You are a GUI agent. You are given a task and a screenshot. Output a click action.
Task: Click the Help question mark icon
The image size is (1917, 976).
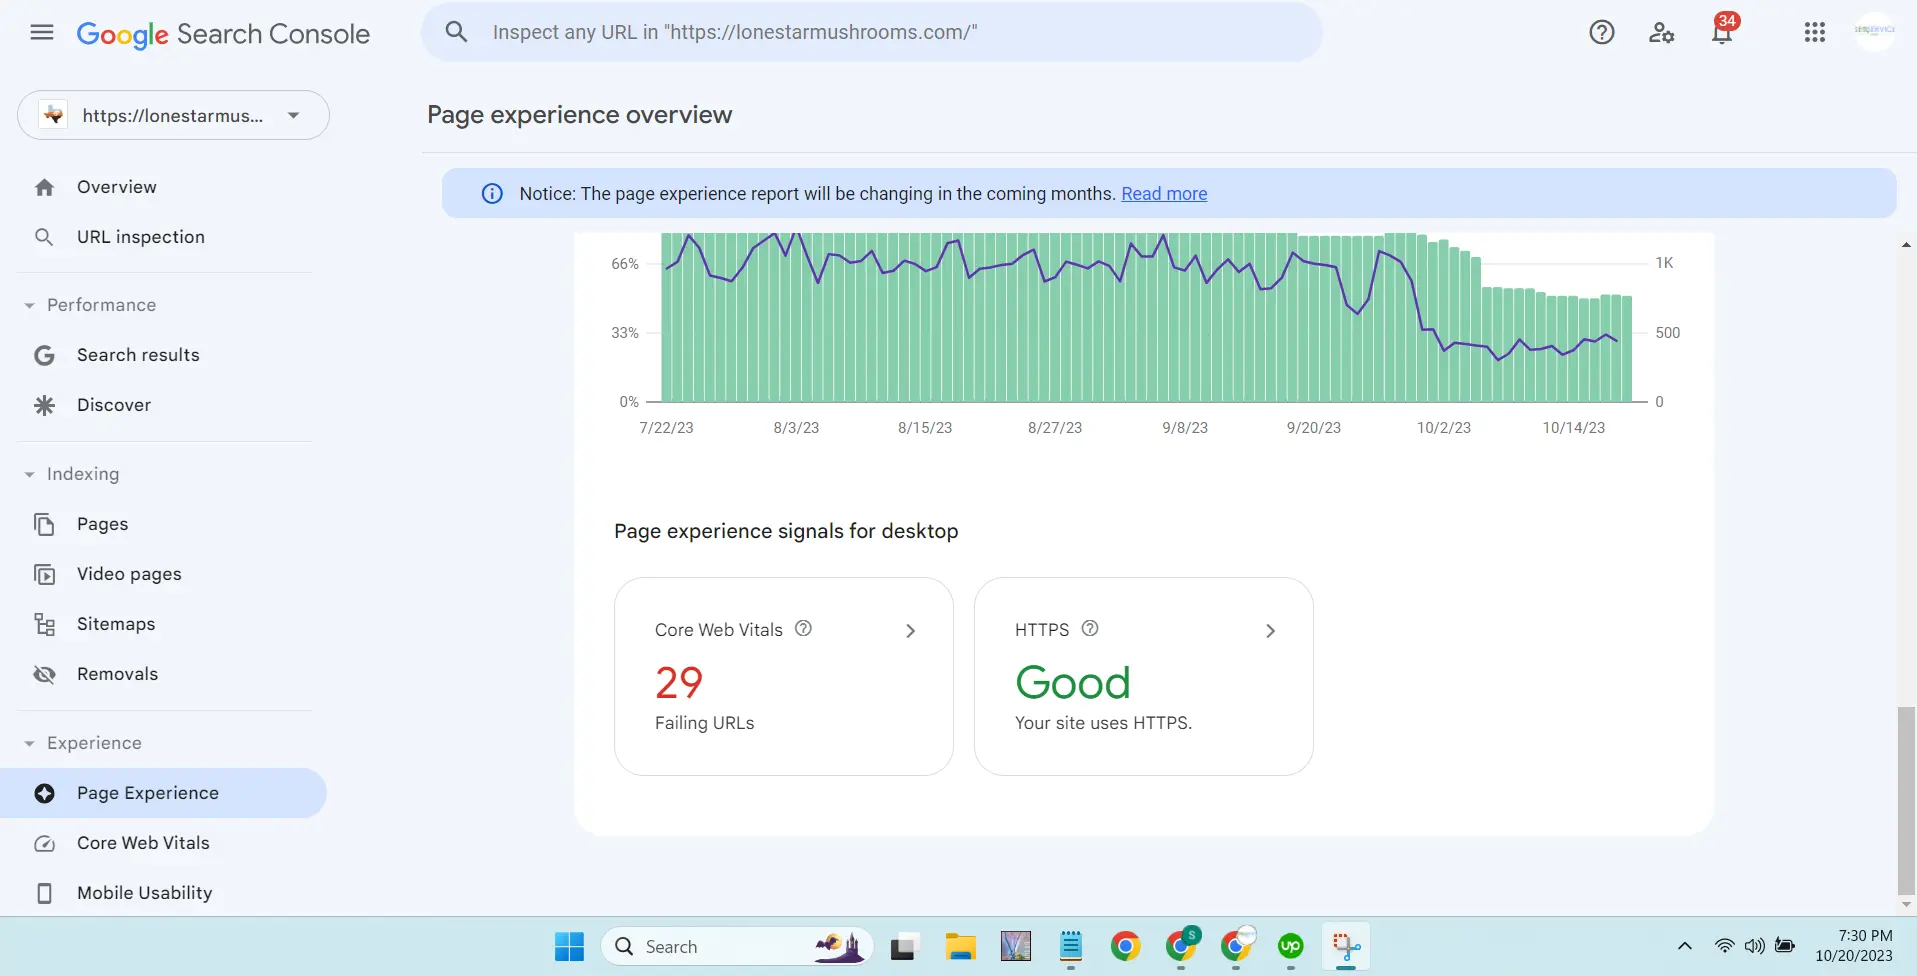point(1601,33)
